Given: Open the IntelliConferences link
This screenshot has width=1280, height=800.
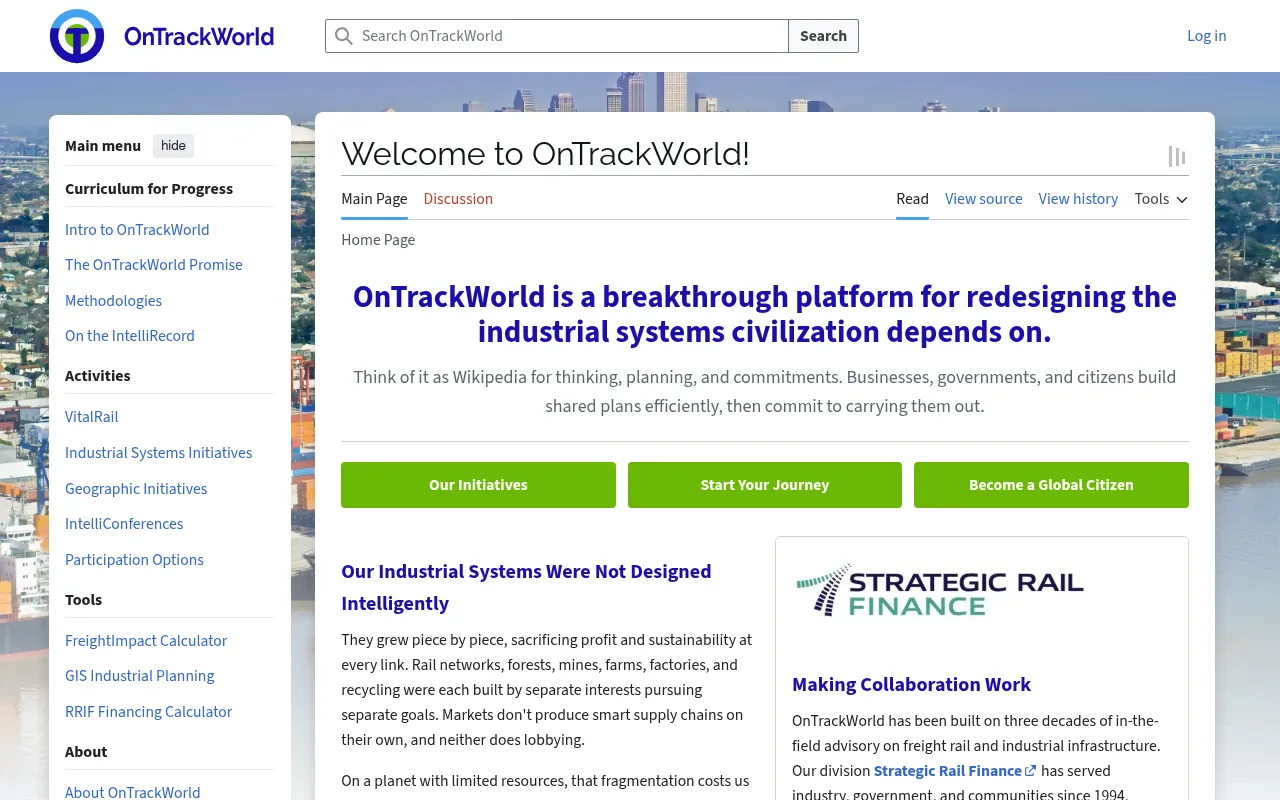Looking at the screenshot, I should tap(124, 524).
